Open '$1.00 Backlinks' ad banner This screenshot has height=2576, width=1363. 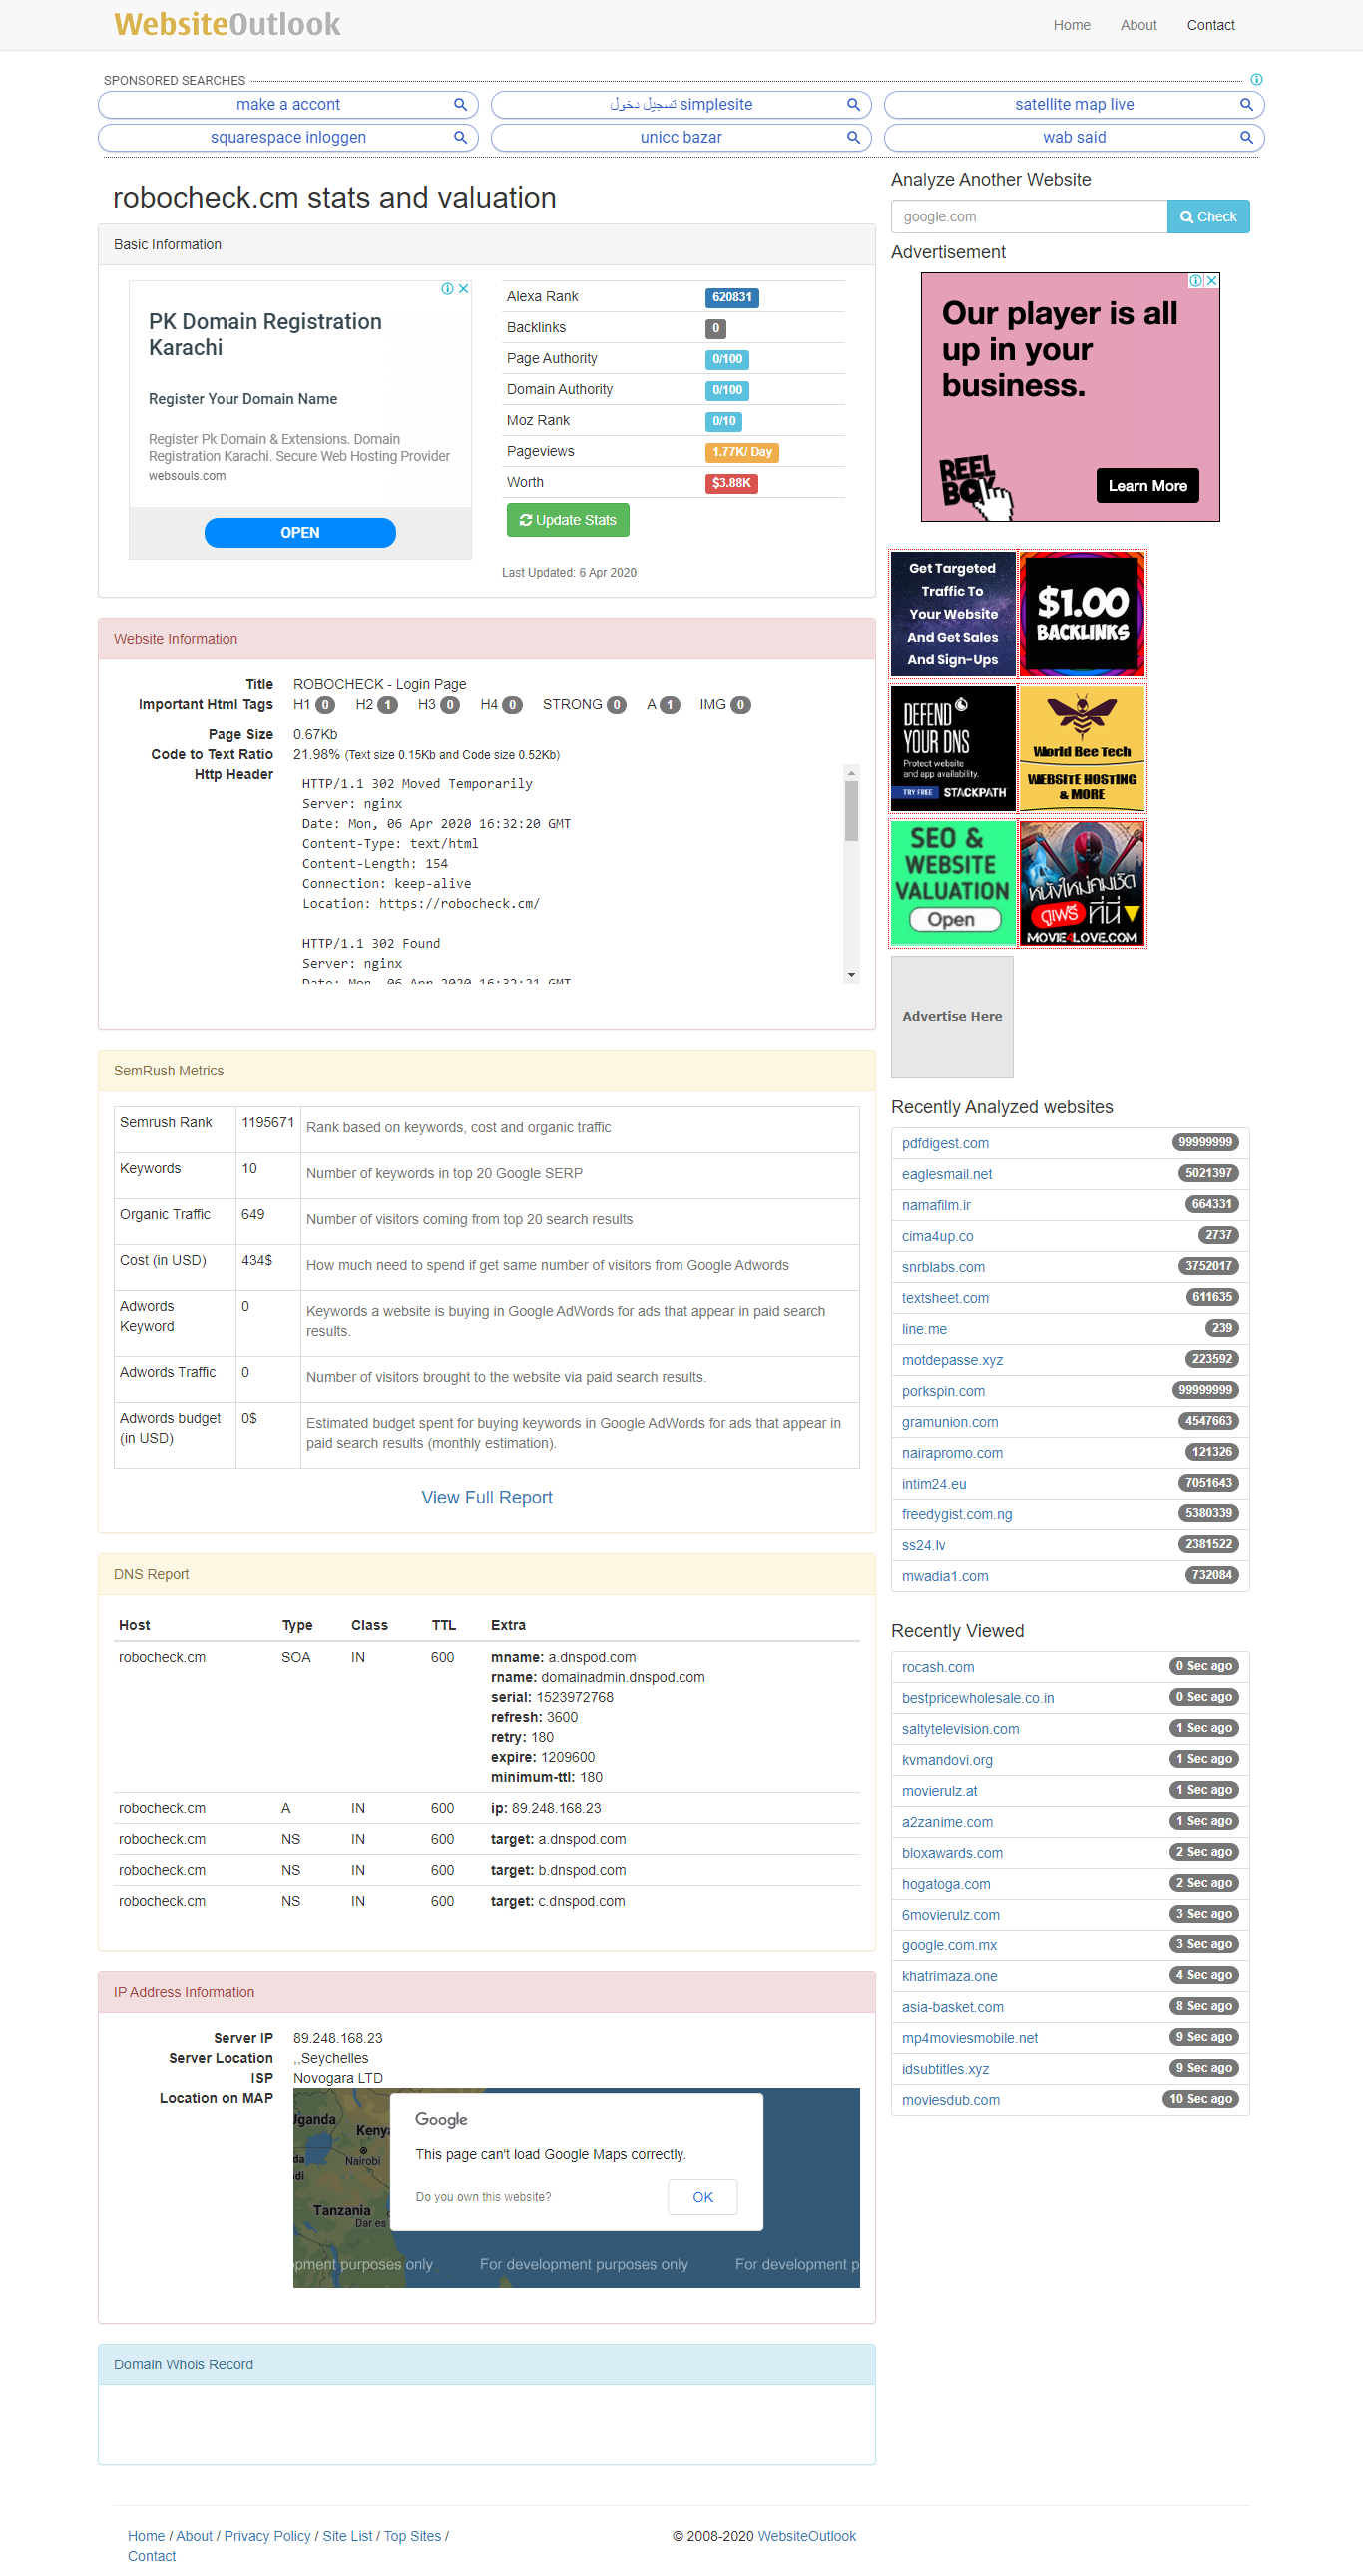click(1082, 614)
